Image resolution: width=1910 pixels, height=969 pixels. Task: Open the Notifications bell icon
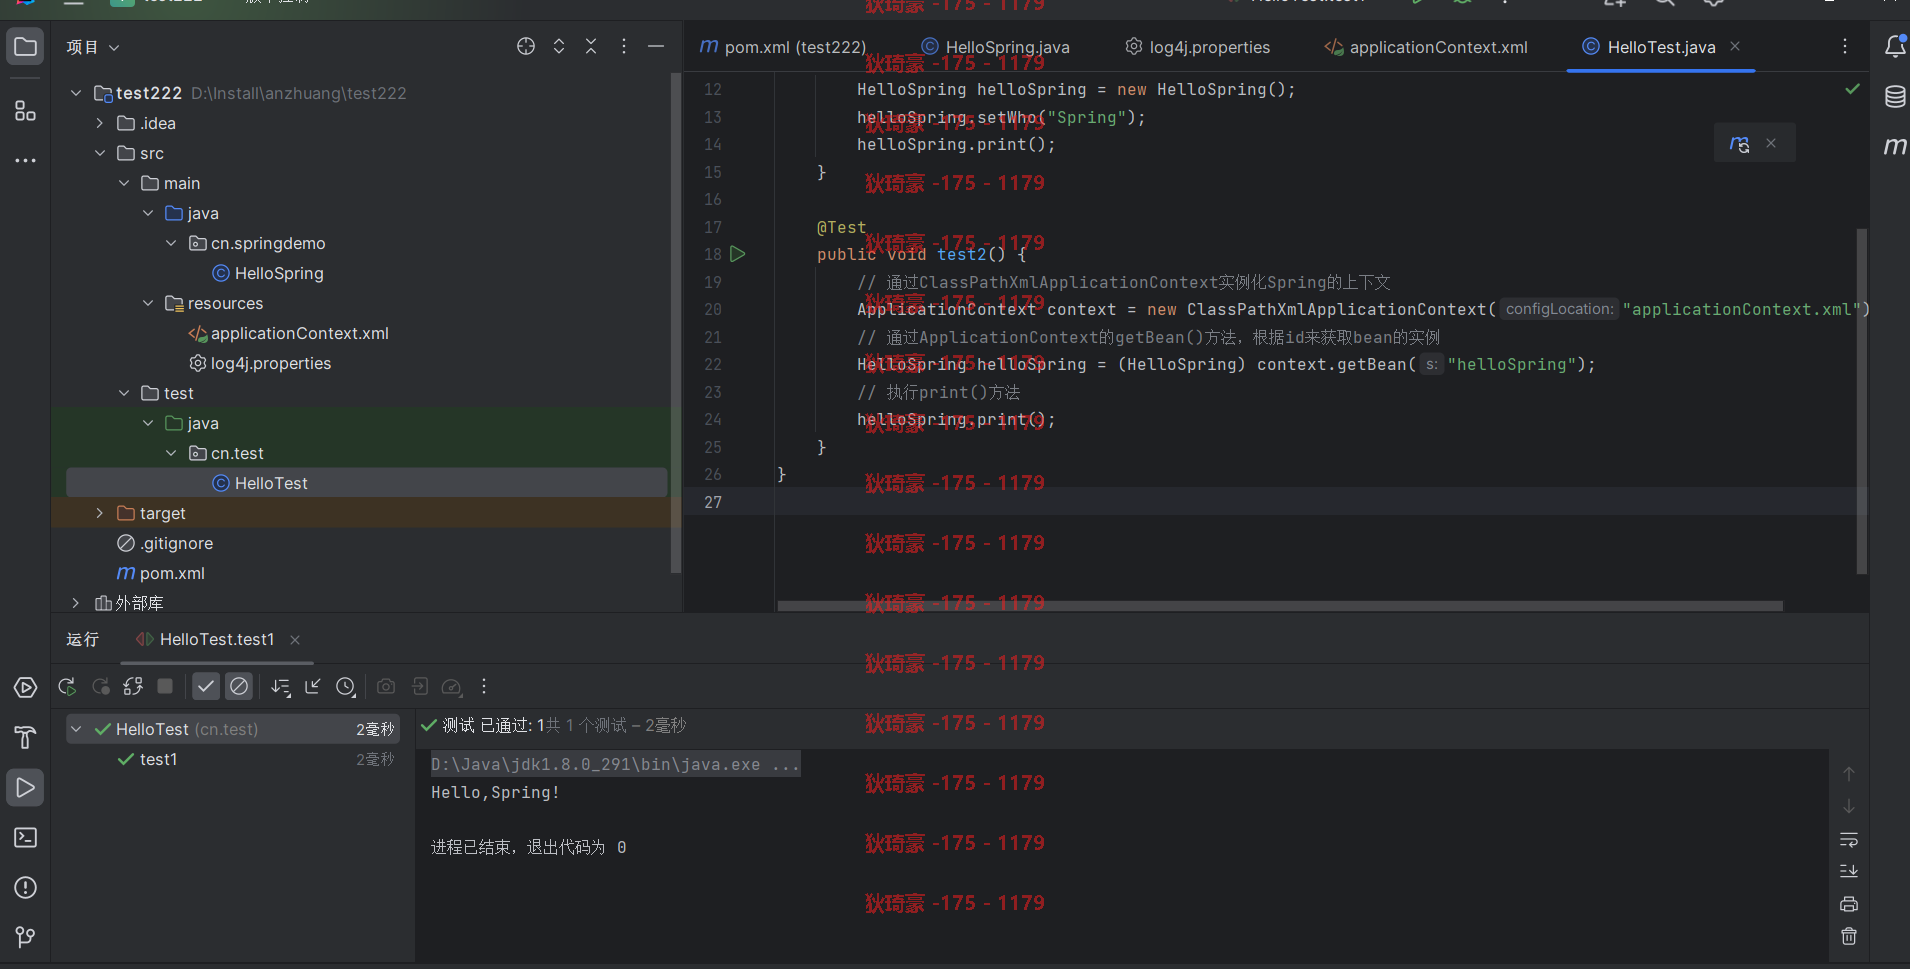pyautogui.click(x=1895, y=46)
